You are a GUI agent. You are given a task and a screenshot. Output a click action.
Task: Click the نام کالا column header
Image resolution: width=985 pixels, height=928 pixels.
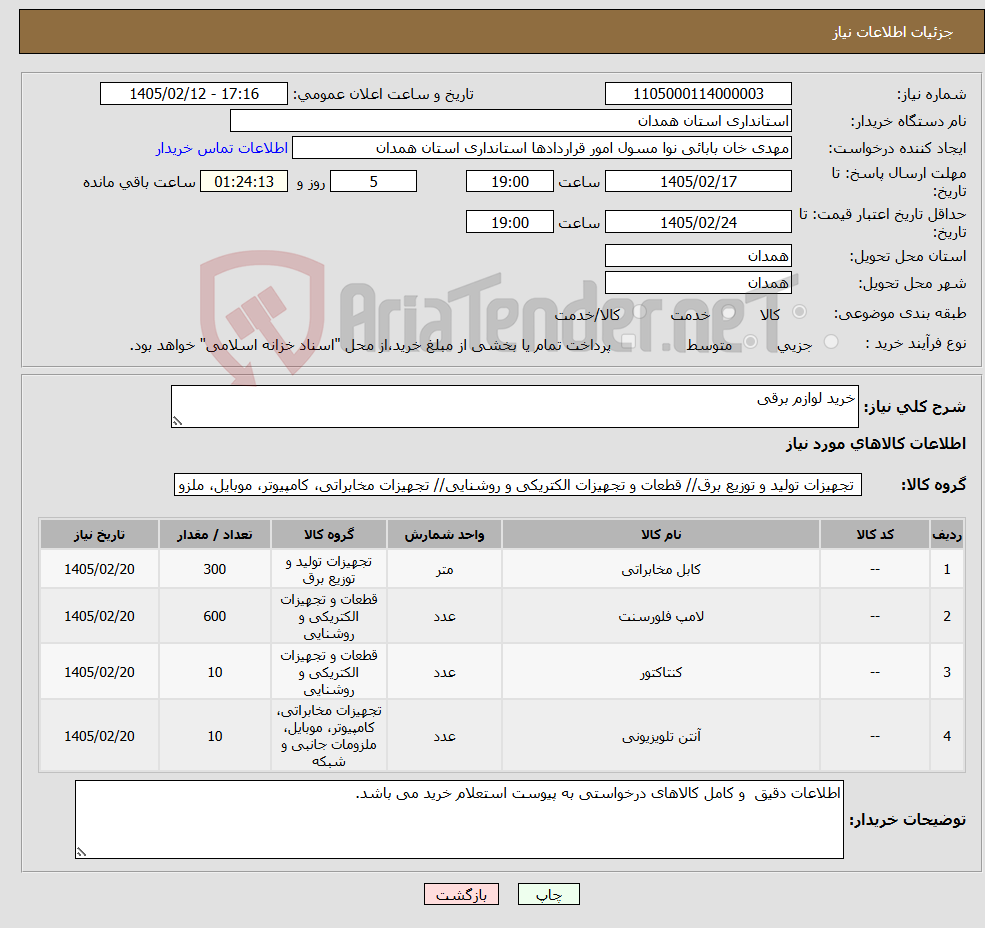click(661, 534)
